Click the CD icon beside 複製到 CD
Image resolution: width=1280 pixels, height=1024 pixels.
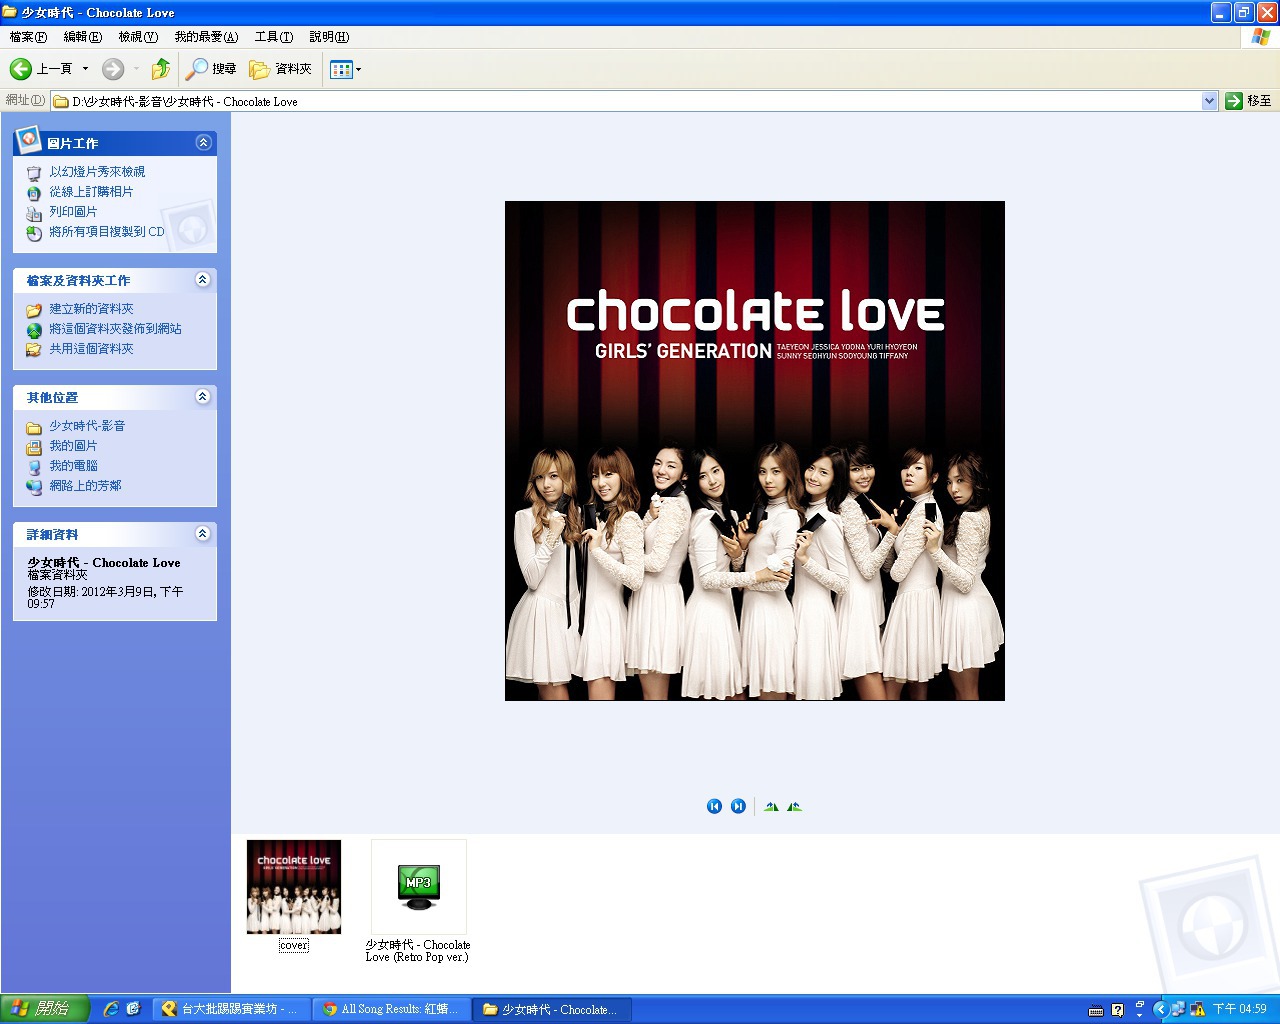tap(34, 233)
